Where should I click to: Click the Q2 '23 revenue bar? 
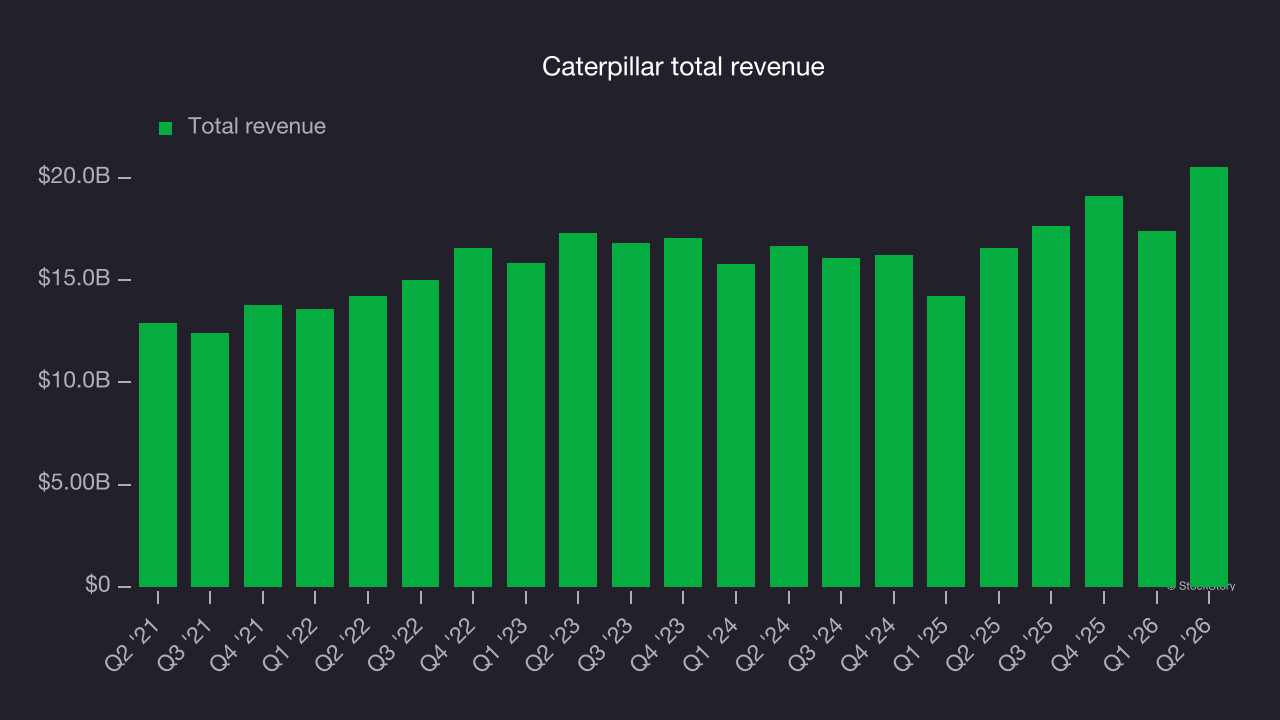[578, 410]
